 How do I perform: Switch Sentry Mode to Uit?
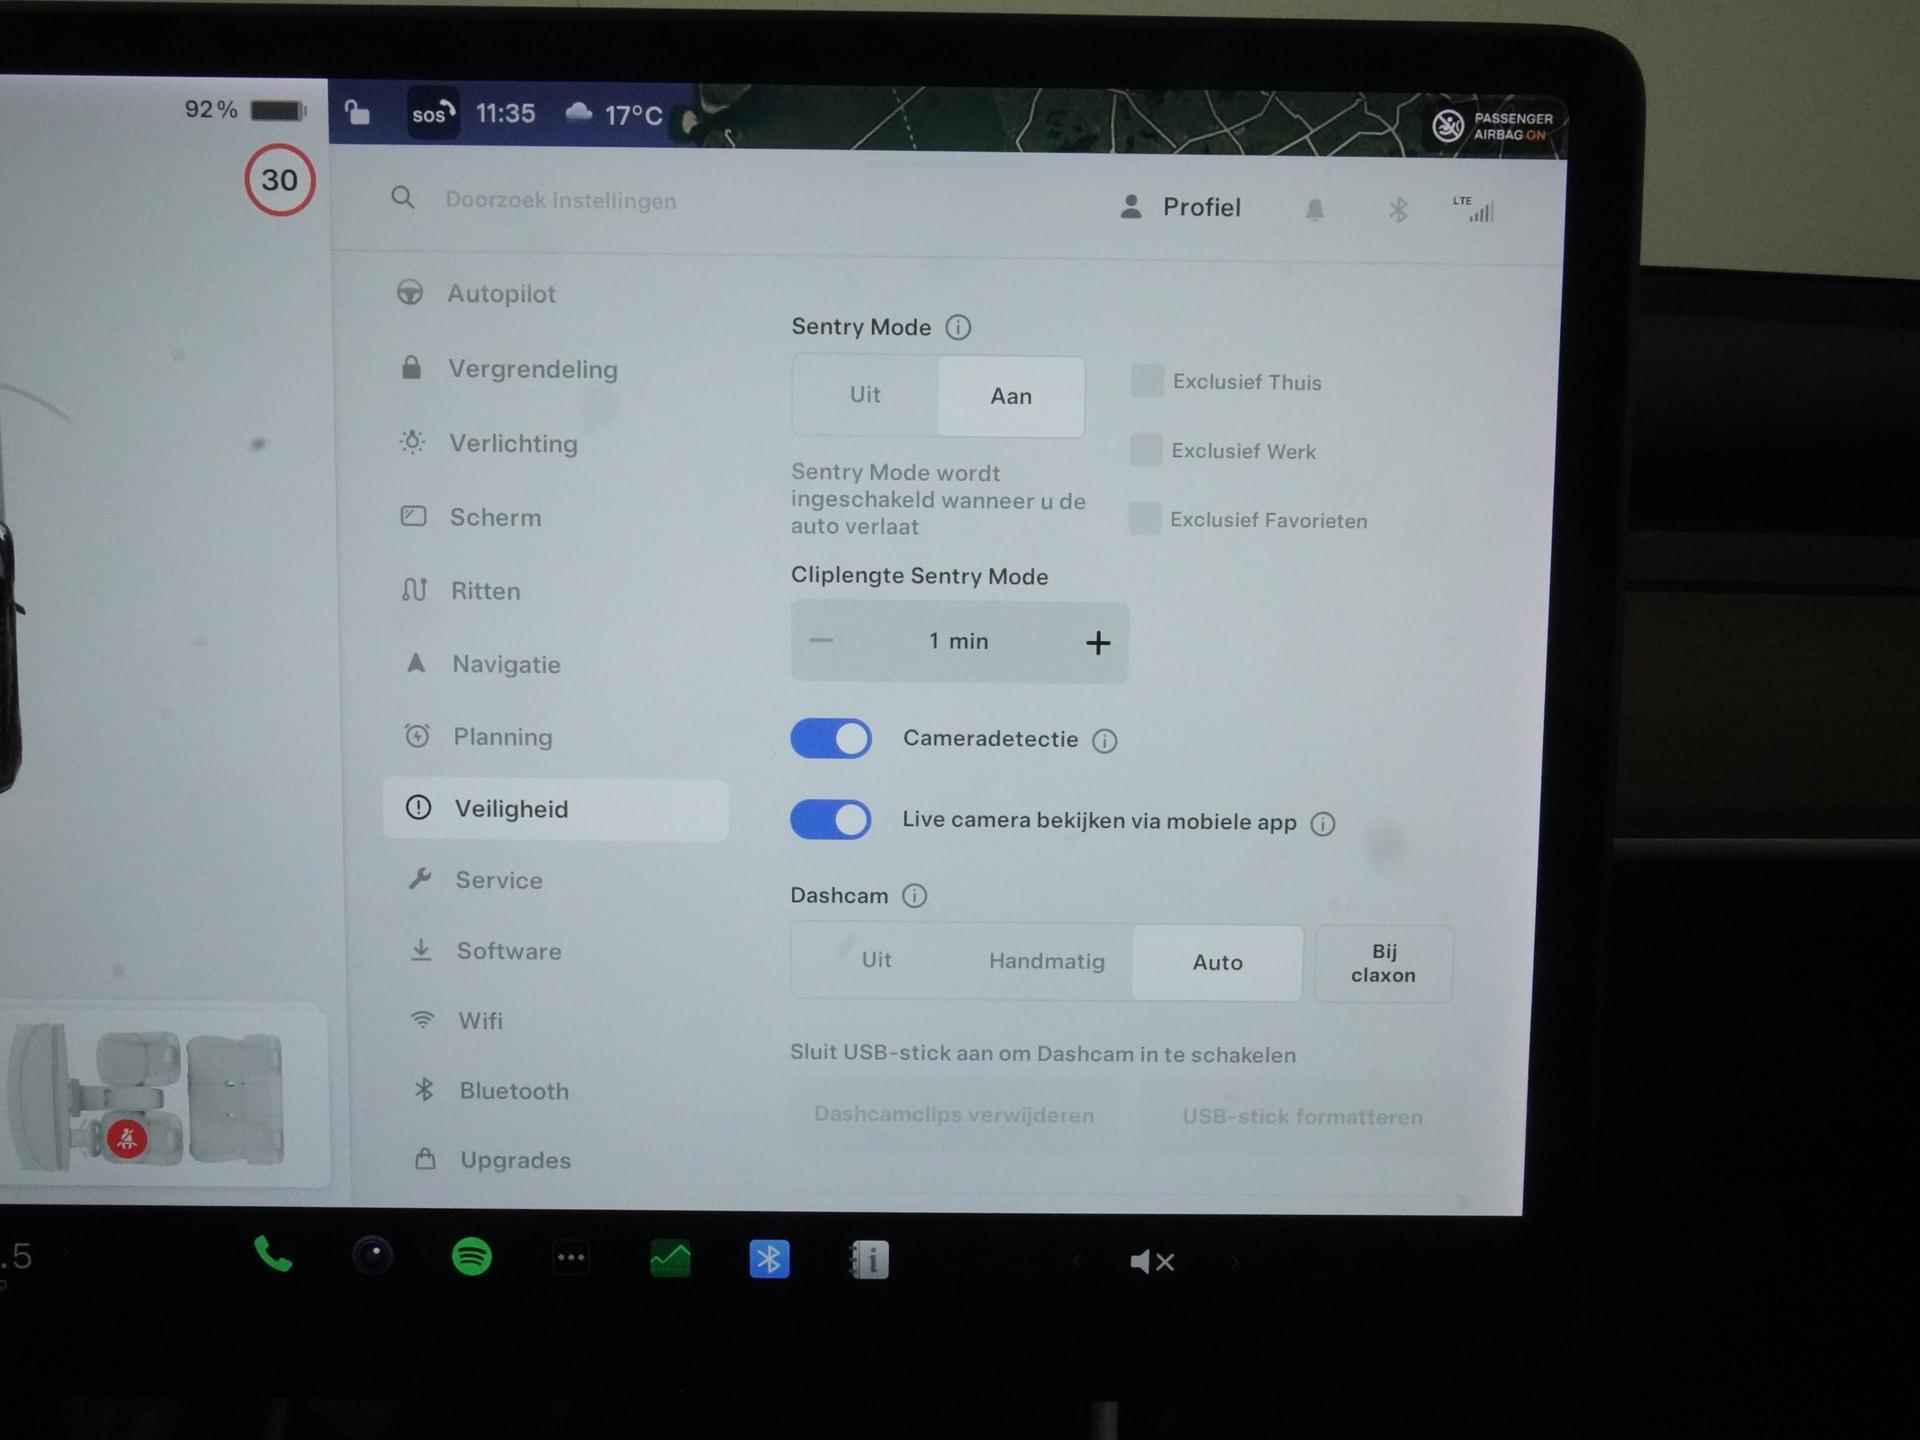(x=865, y=395)
